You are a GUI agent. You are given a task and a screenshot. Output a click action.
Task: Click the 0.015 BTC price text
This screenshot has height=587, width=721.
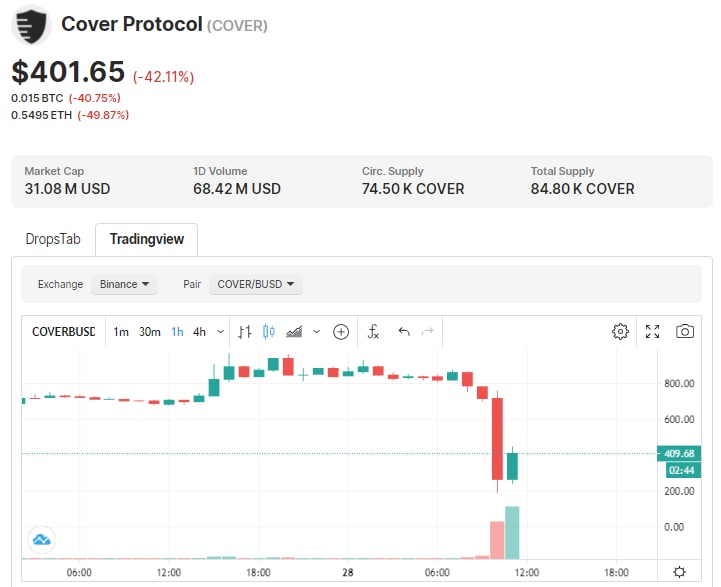tap(37, 98)
